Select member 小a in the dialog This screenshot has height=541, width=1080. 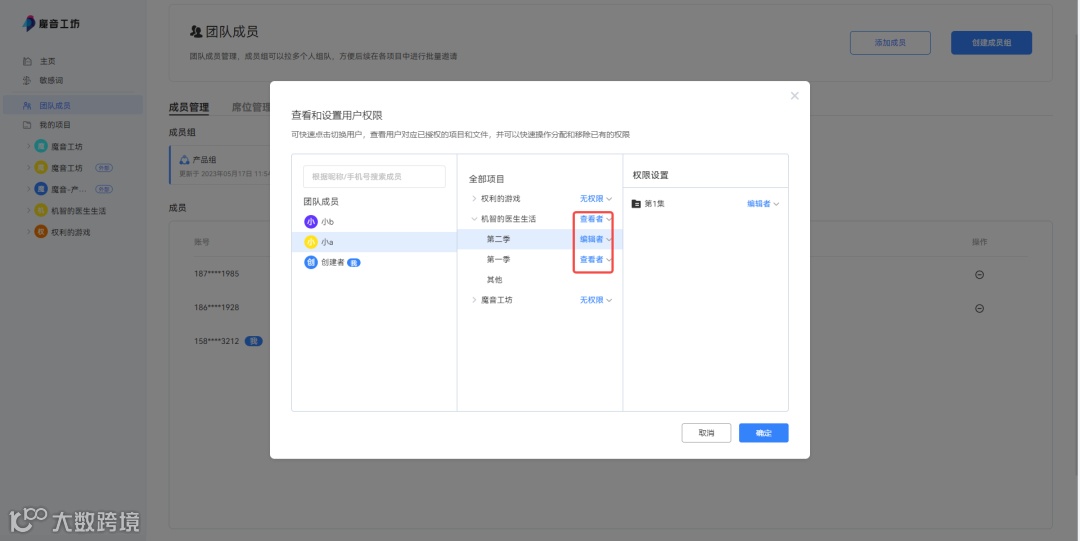(x=374, y=242)
